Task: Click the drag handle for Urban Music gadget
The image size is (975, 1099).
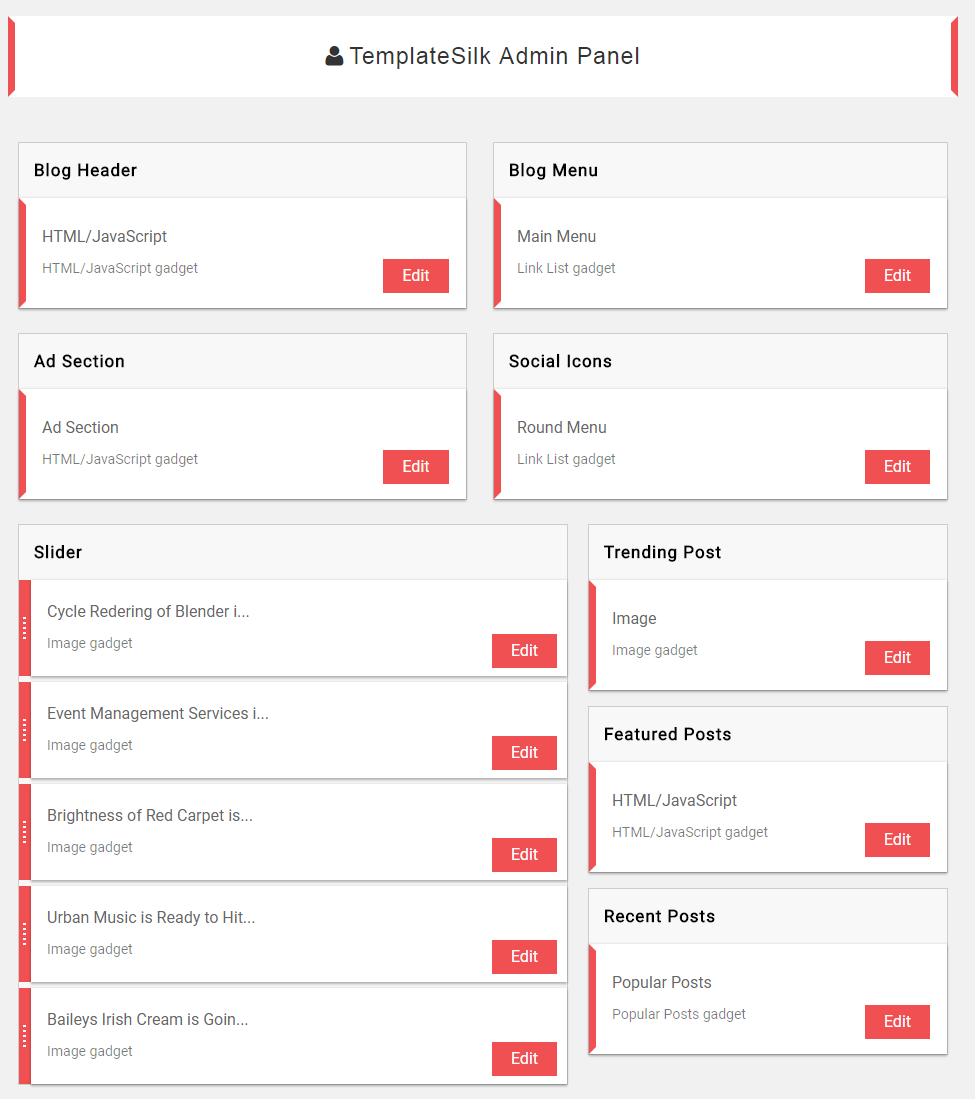Action: 25,934
